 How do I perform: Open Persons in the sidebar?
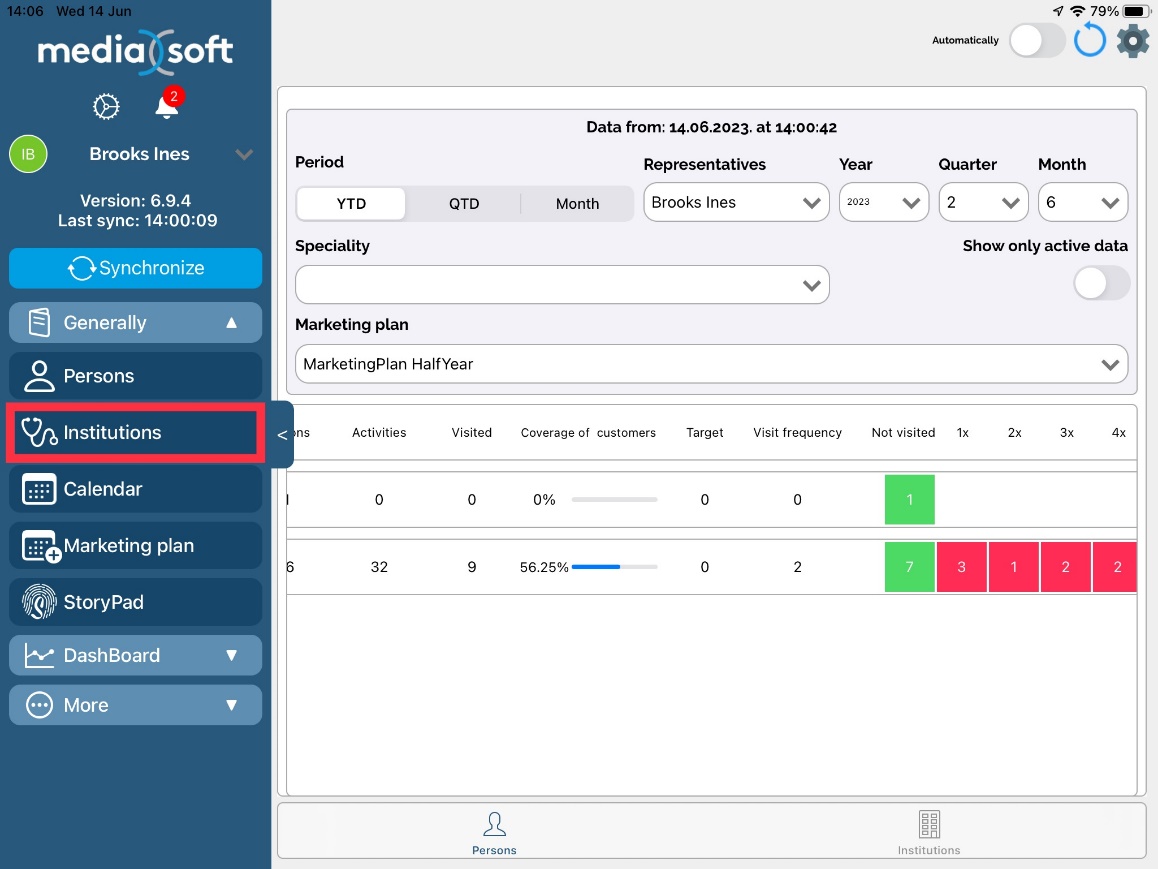(136, 376)
